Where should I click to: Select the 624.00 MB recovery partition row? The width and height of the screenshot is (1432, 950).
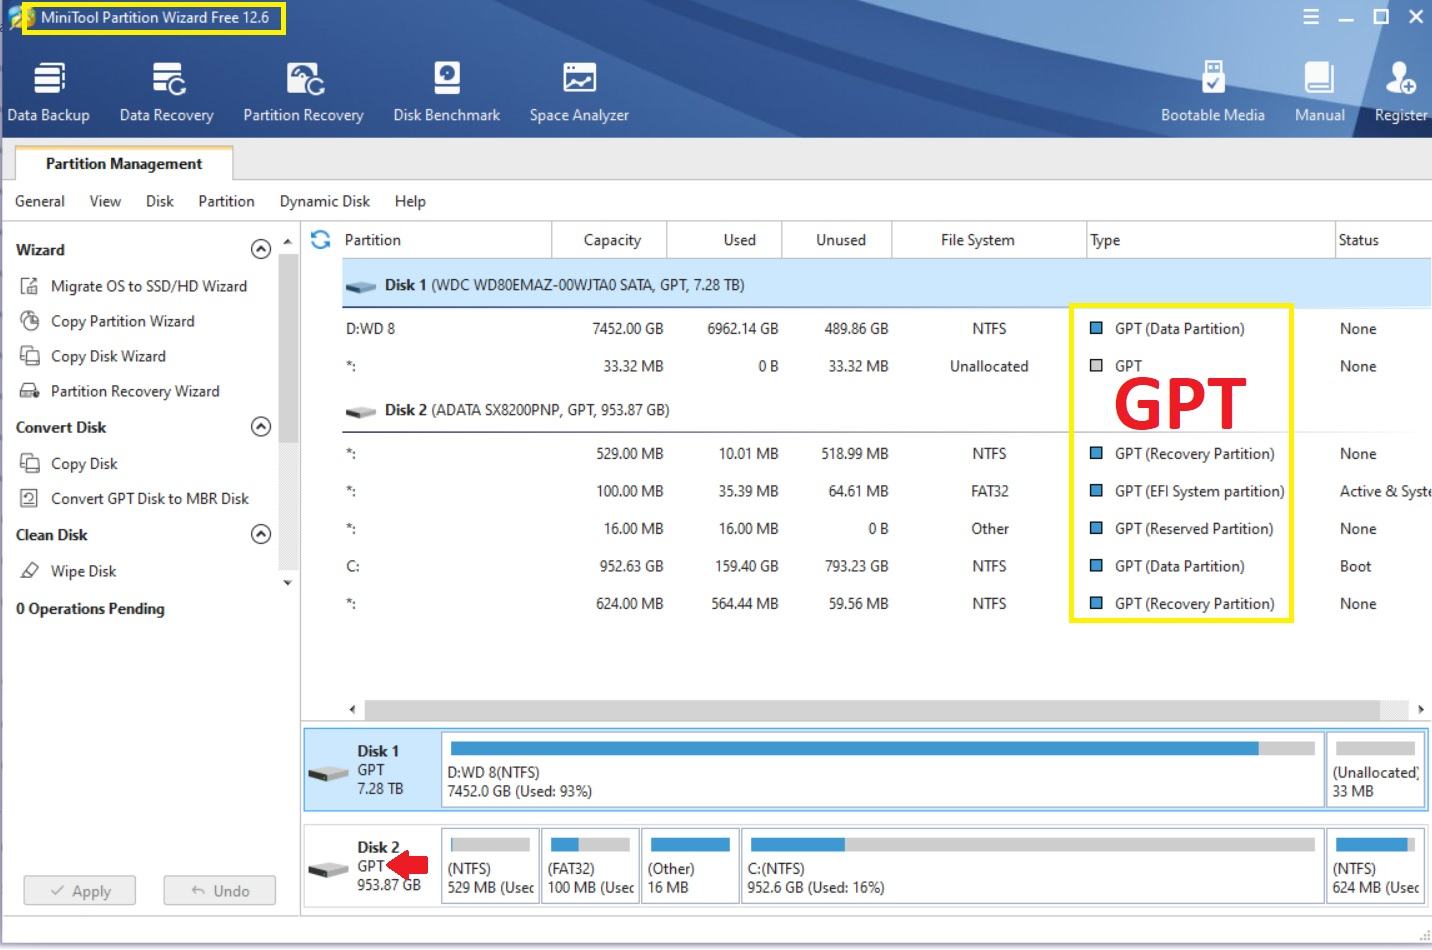(886, 604)
